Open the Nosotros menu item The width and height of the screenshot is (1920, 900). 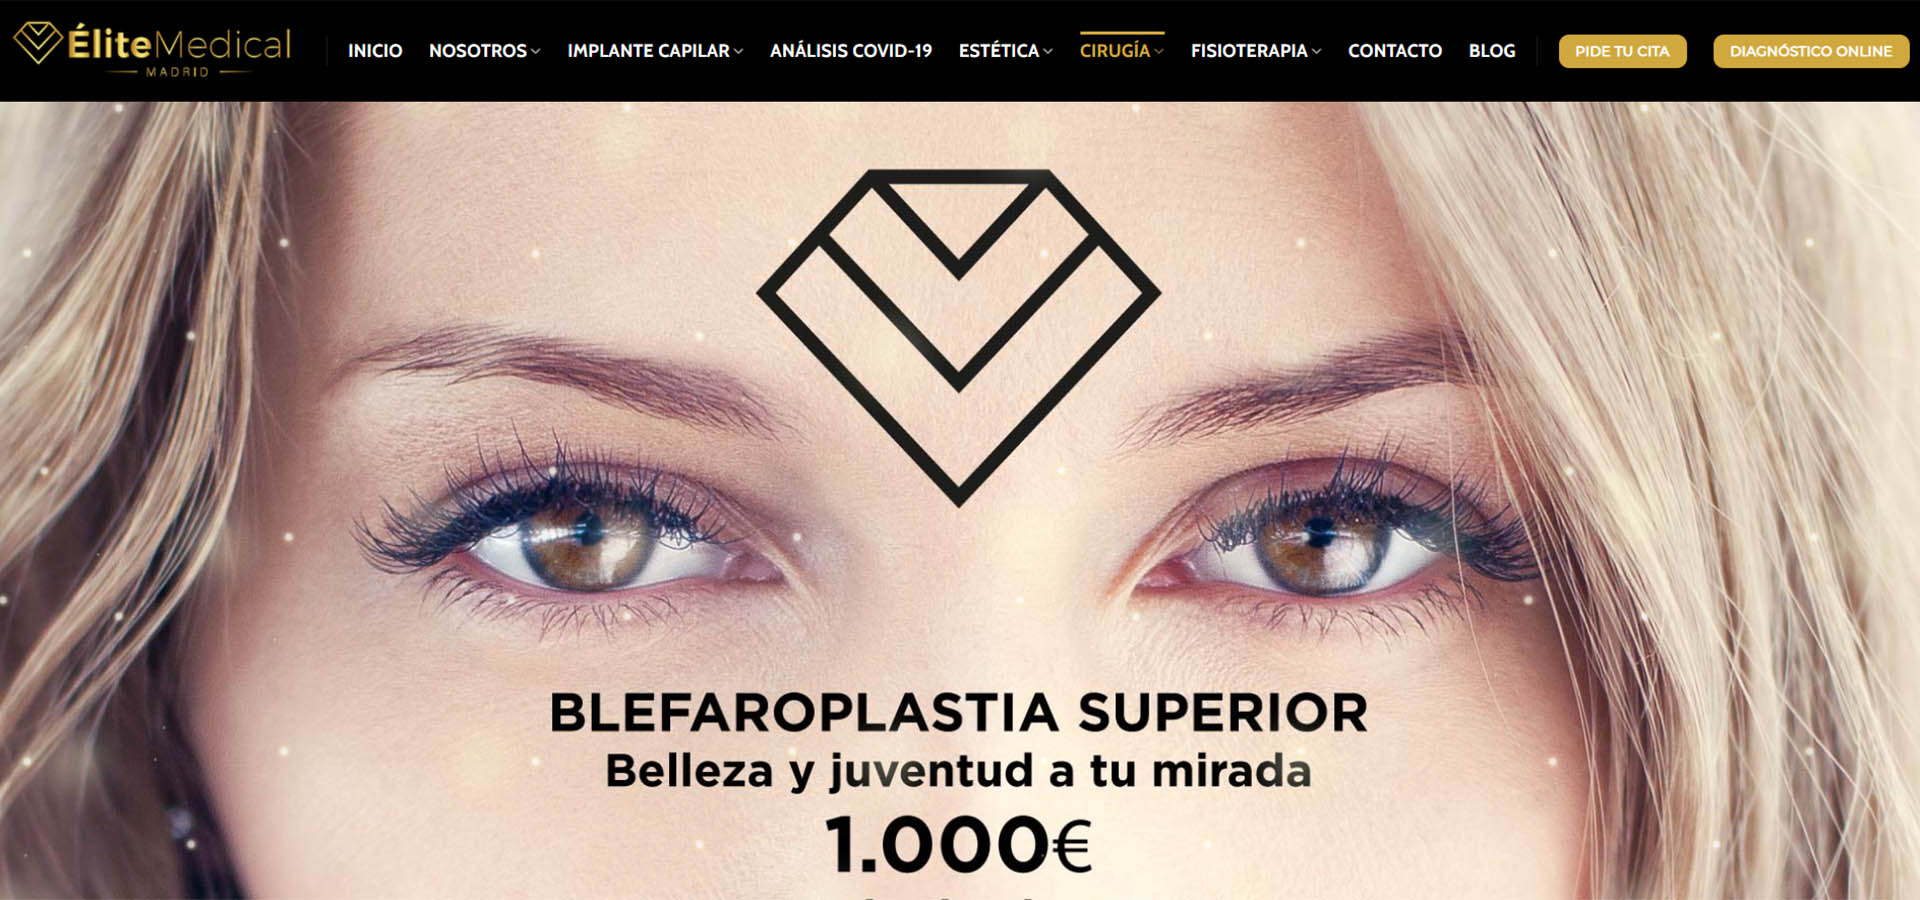[477, 51]
